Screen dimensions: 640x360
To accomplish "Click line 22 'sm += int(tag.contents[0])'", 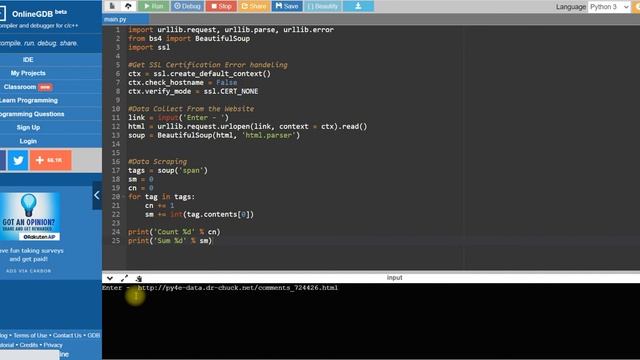I will 199,214.
